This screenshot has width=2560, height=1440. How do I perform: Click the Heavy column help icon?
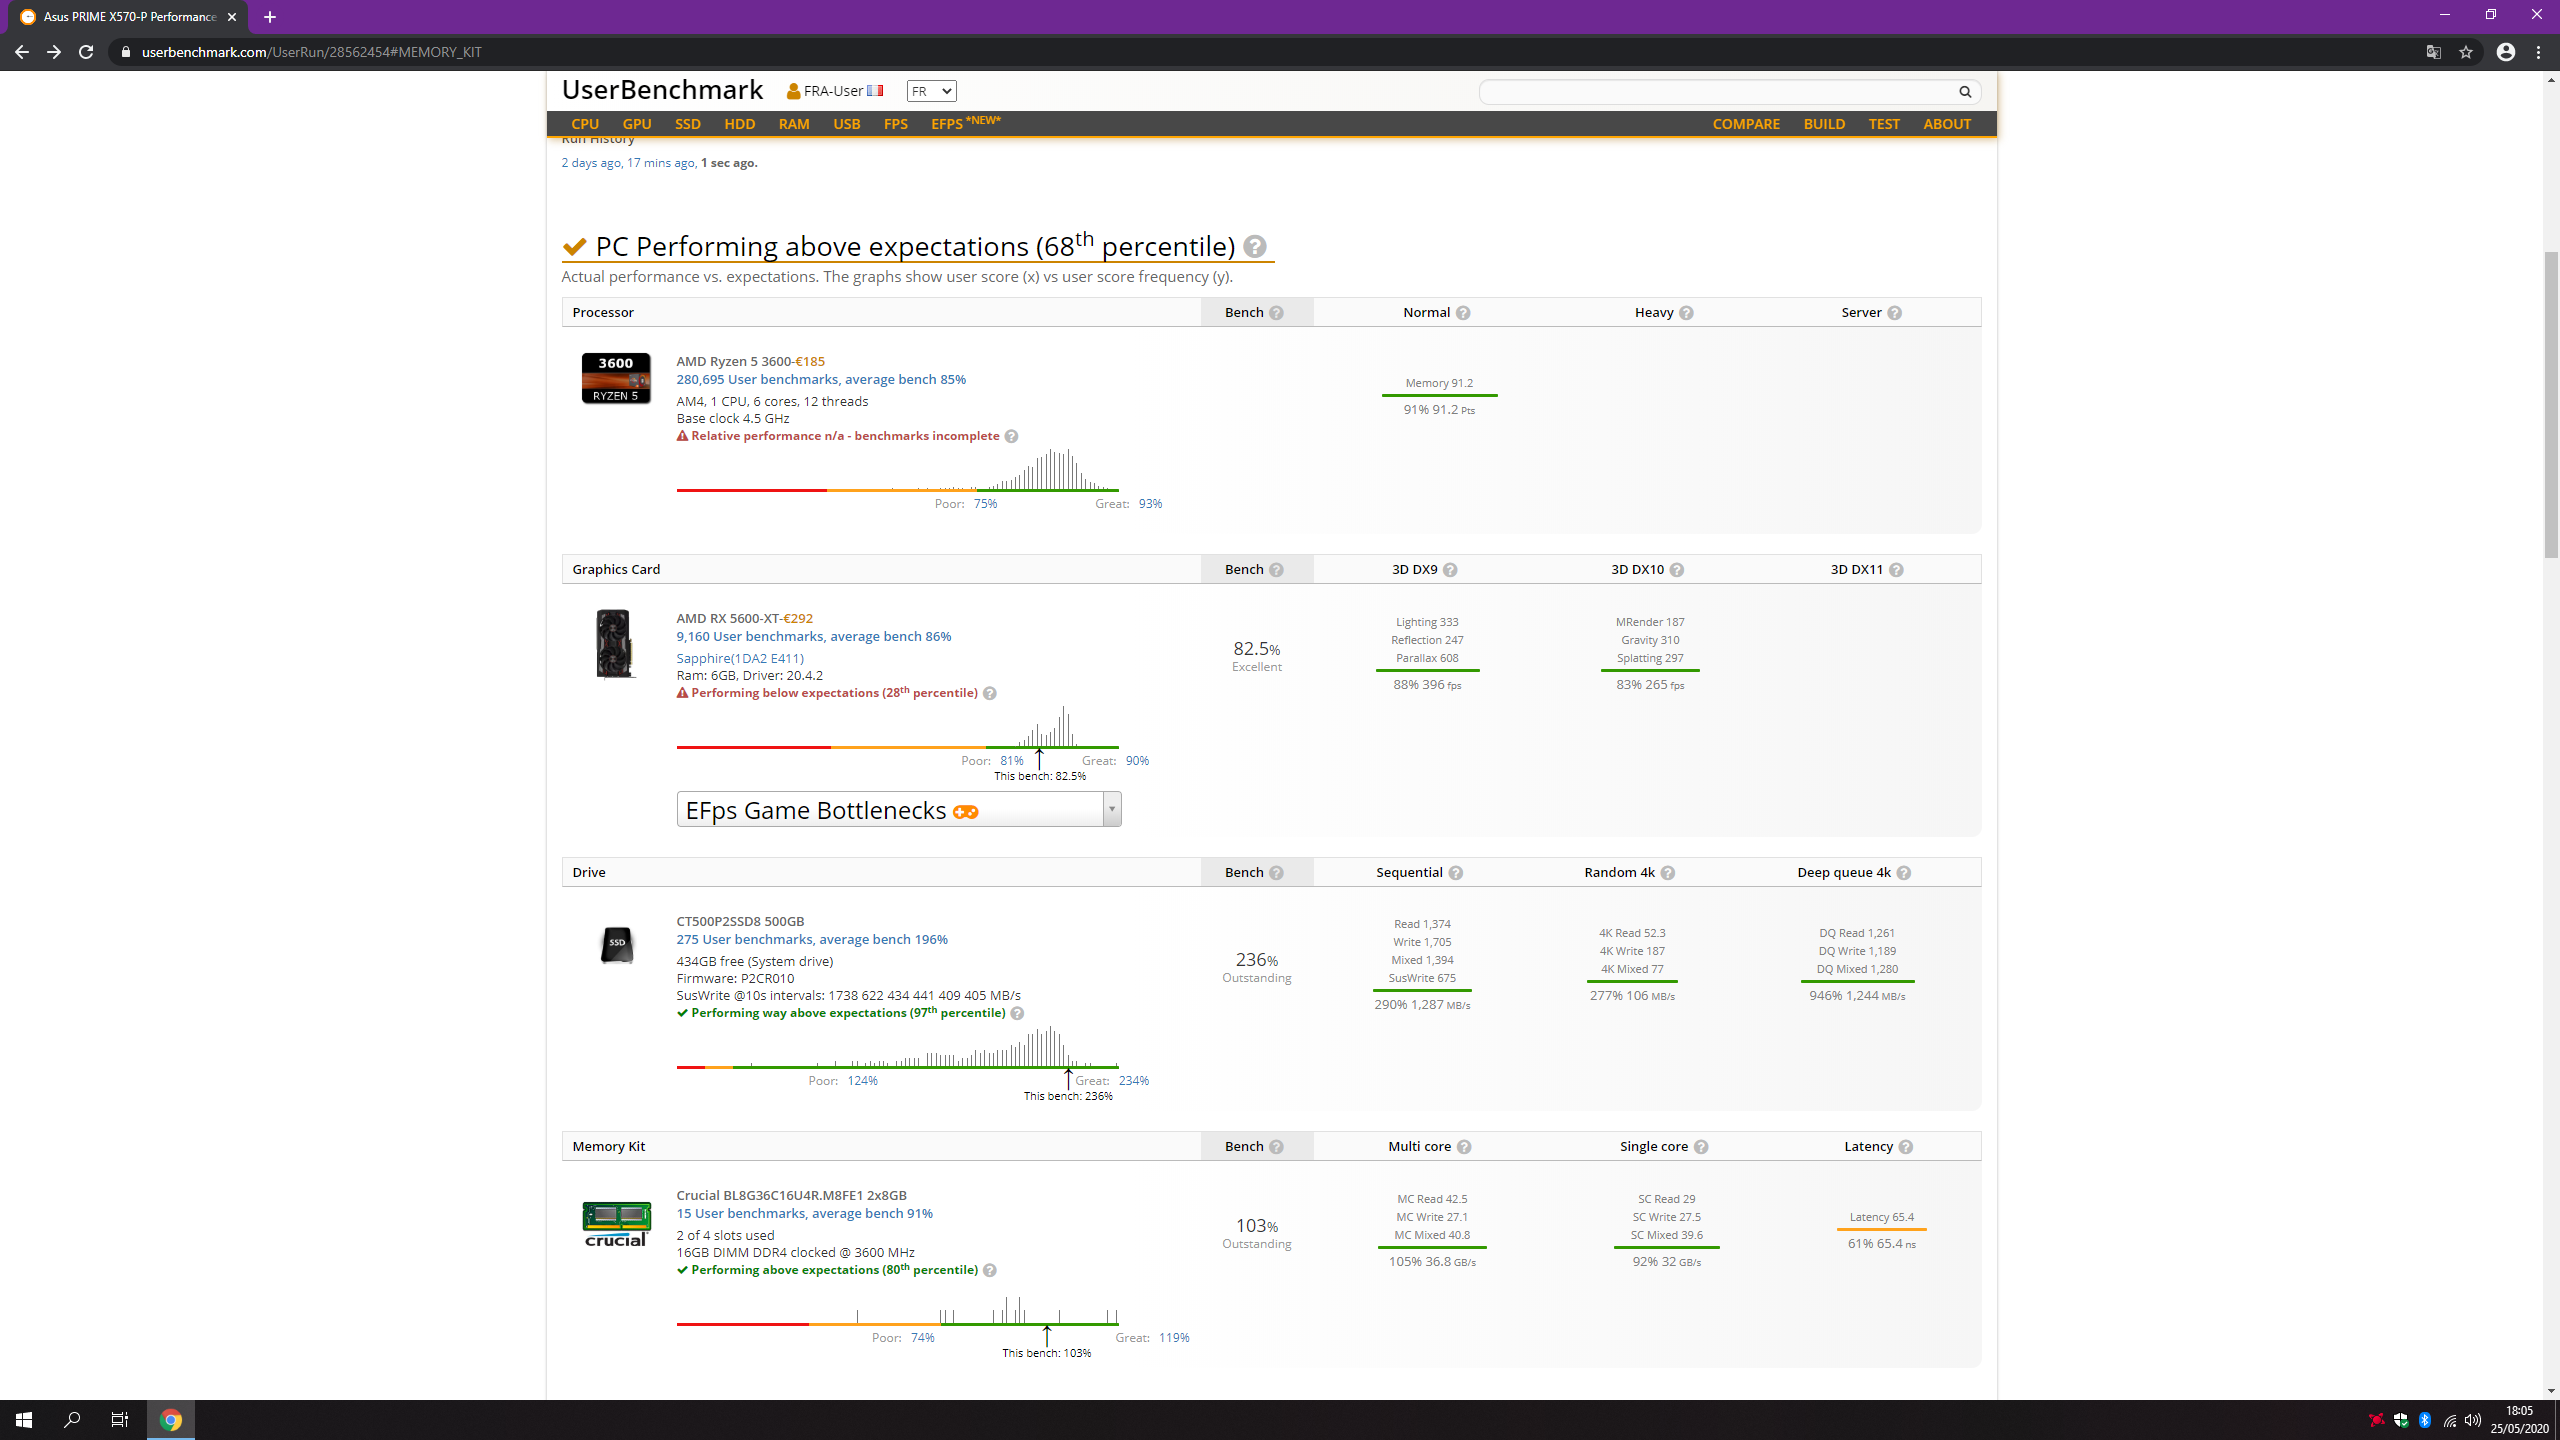[x=1686, y=313]
